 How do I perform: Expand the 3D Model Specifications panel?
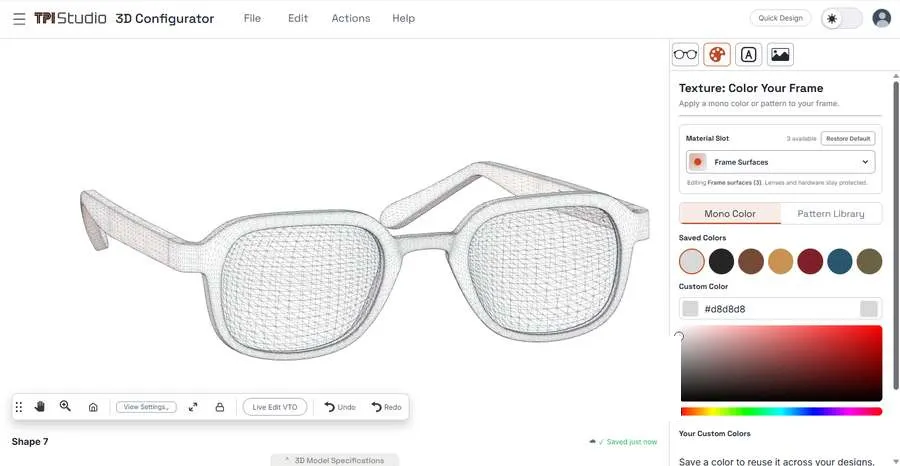point(334,460)
